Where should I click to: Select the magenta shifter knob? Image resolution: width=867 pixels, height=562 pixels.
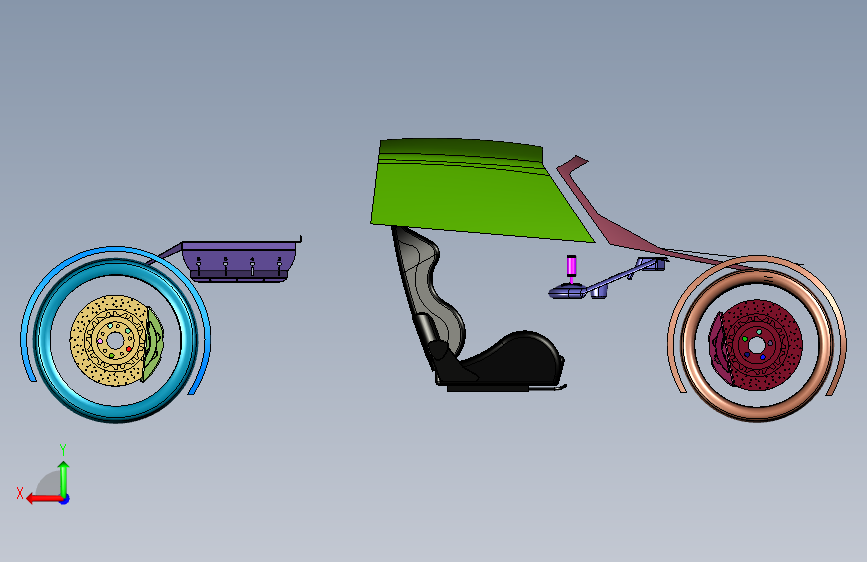(571, 266)
